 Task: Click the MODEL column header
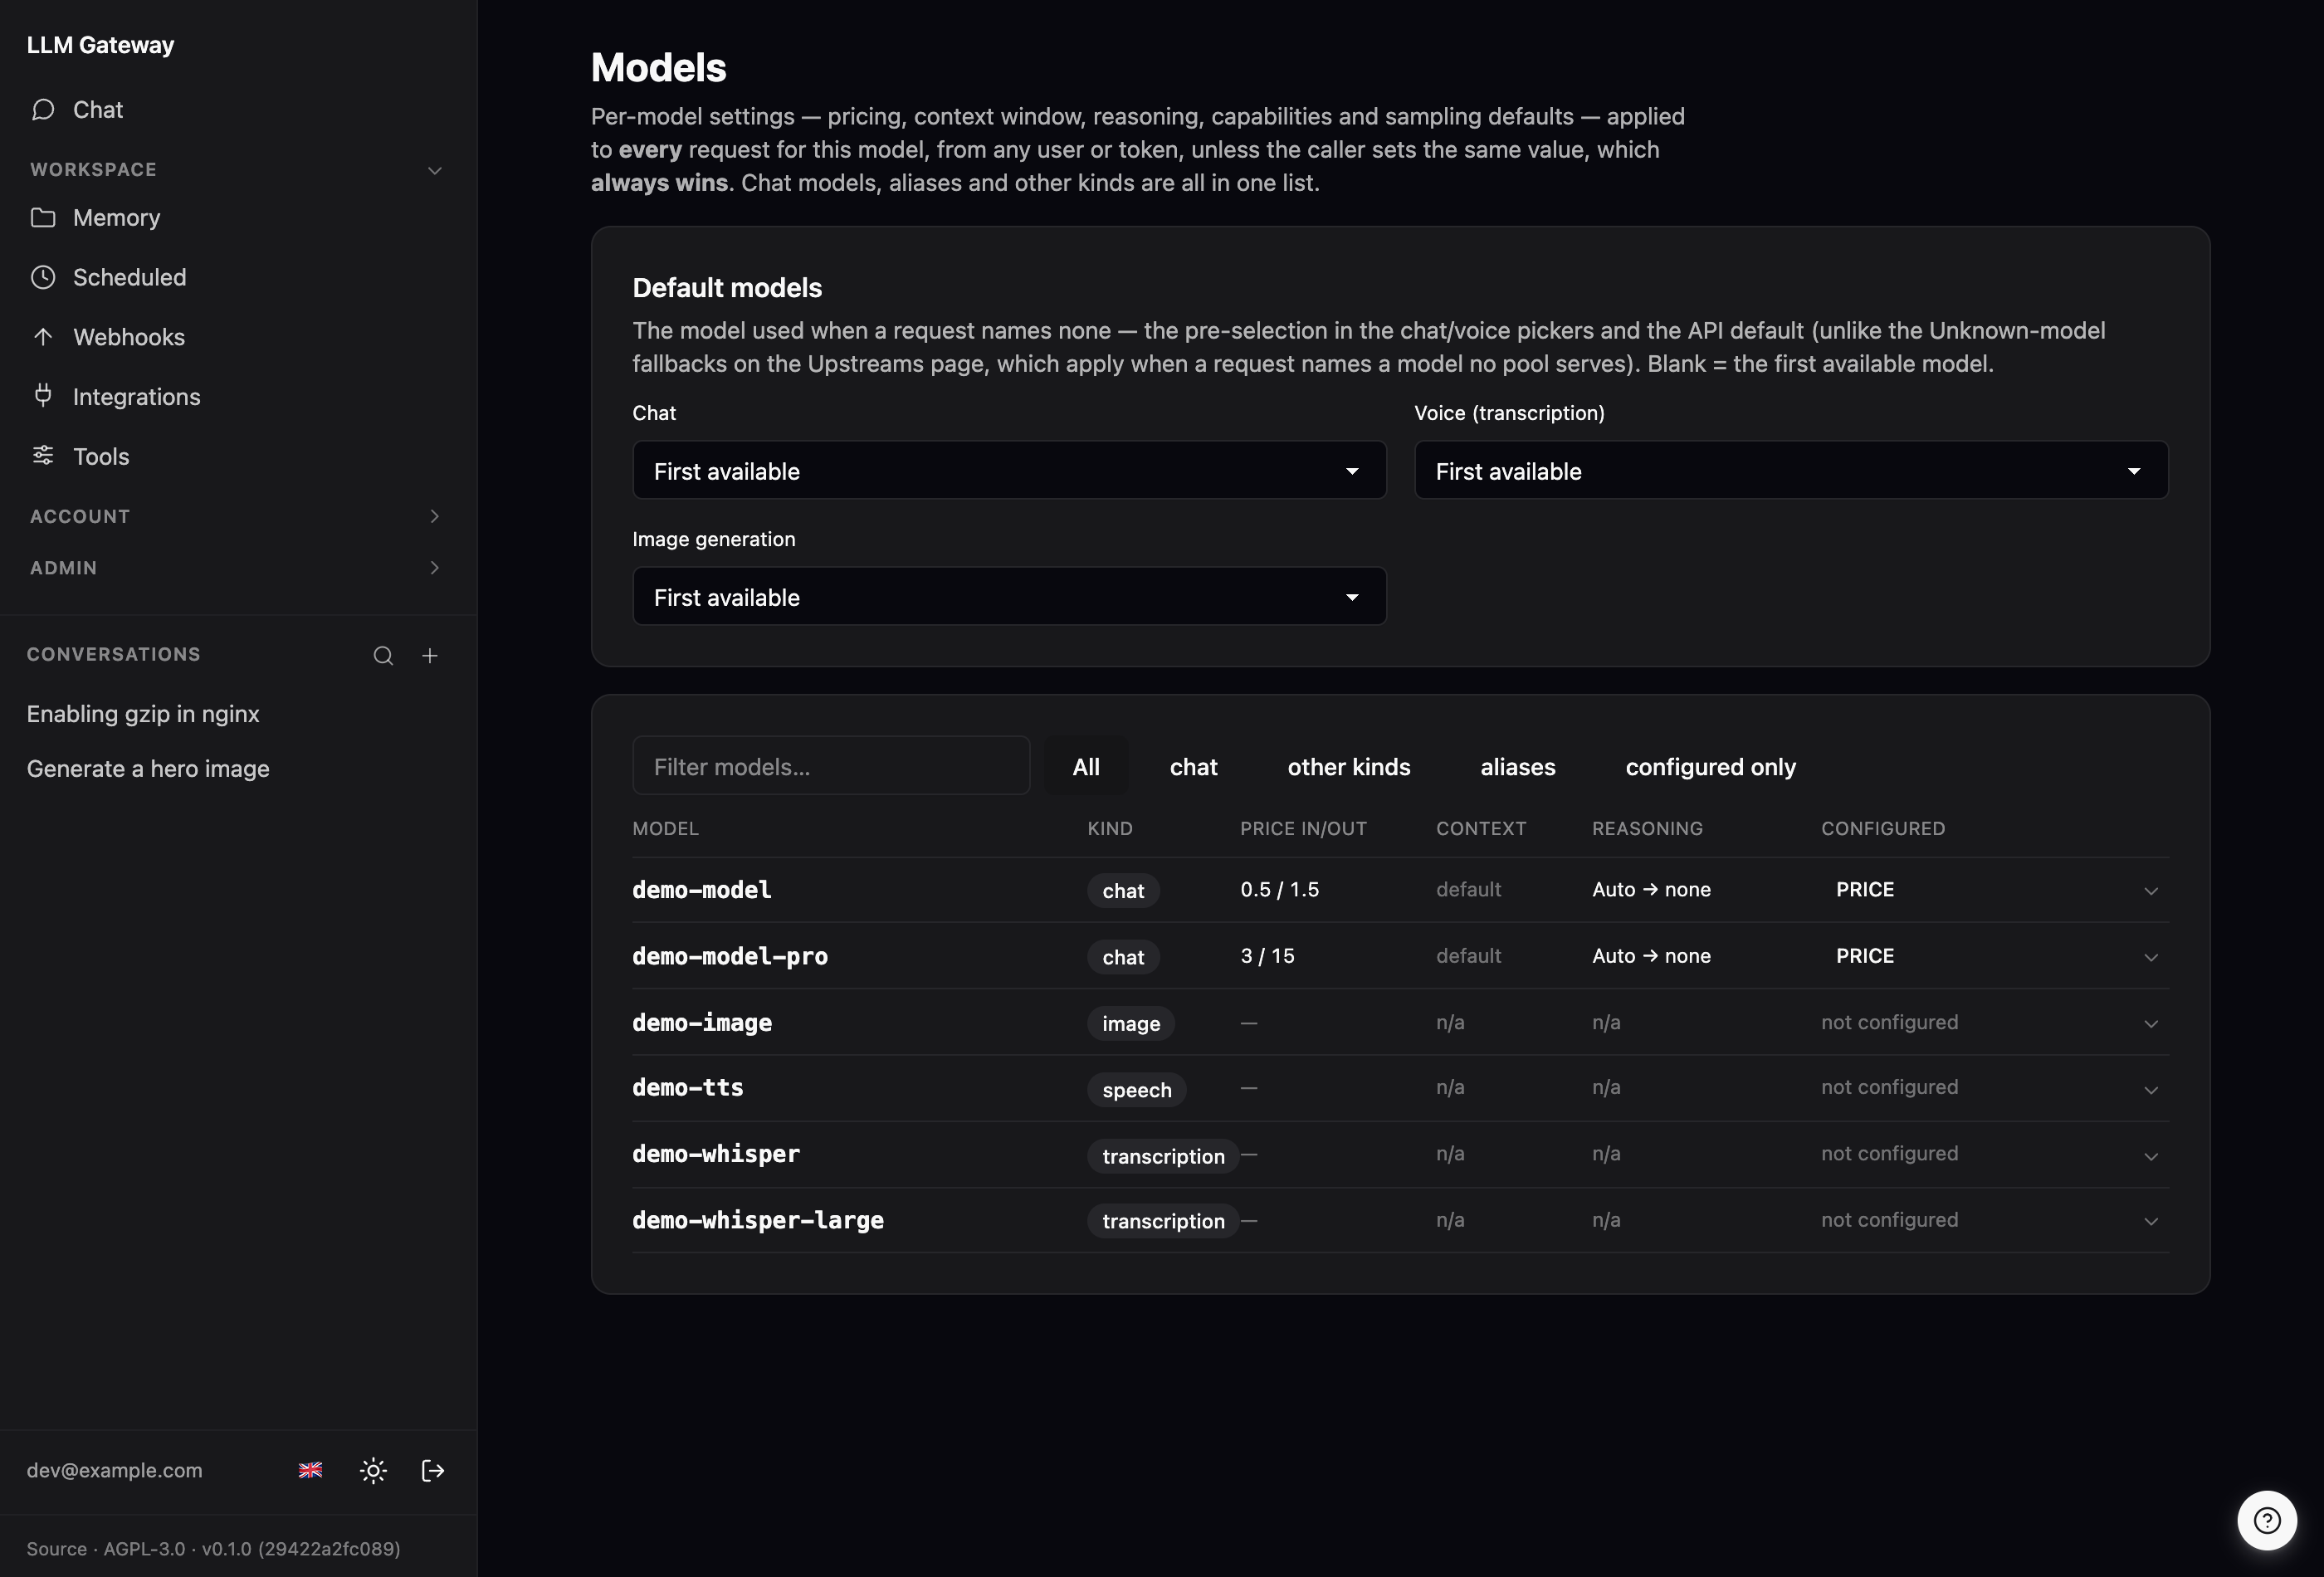pos(666,829)
